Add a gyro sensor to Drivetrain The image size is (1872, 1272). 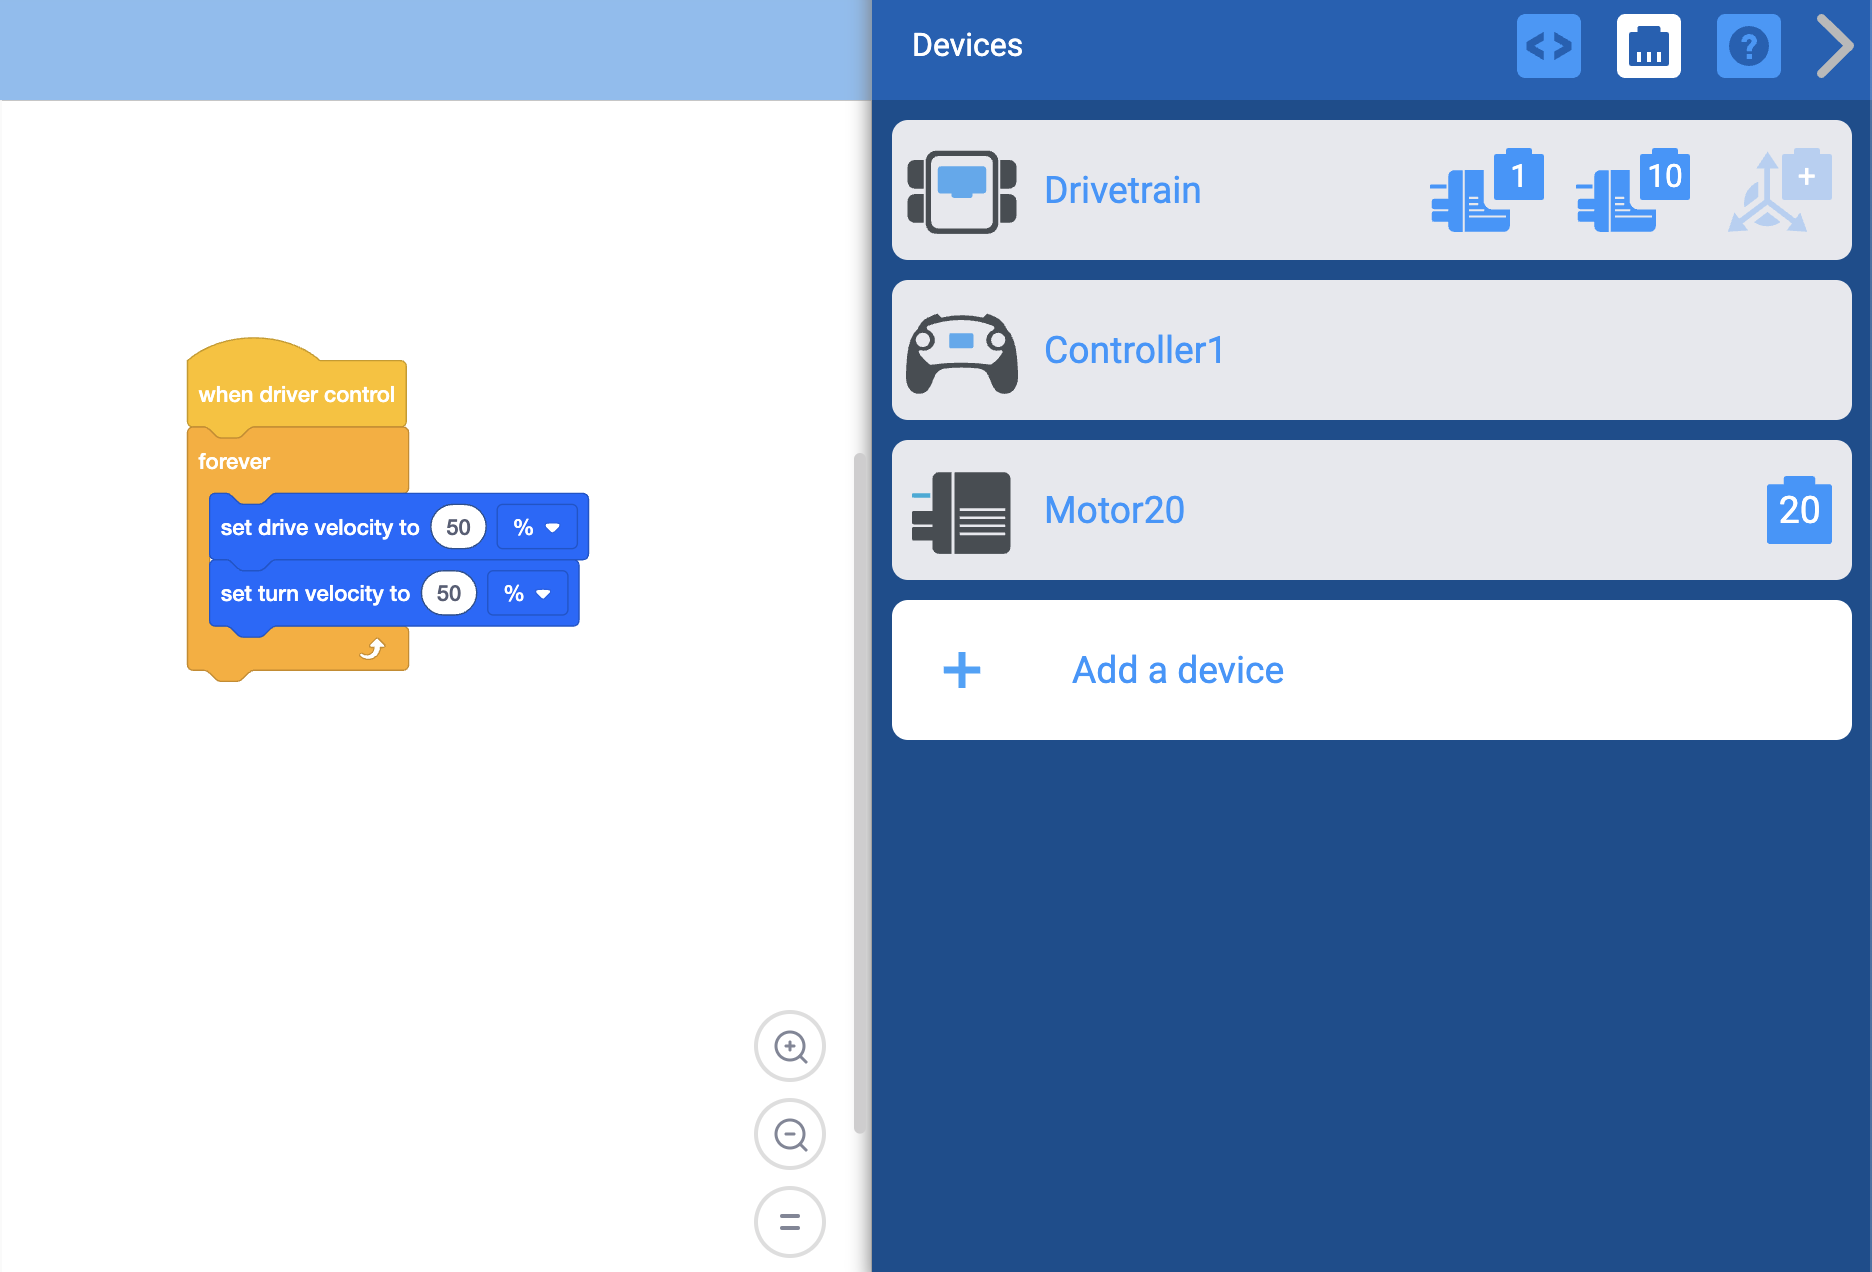point(1780,191)
